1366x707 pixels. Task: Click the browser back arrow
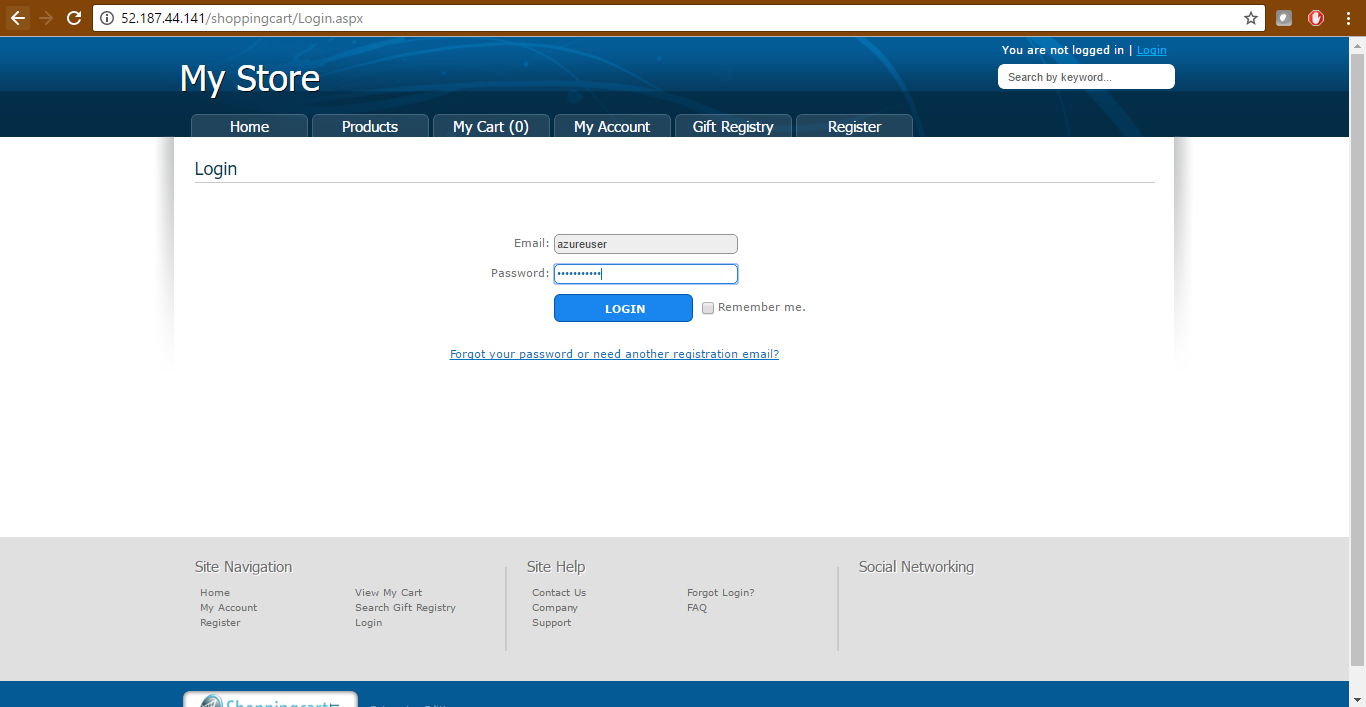click(18, 18)
